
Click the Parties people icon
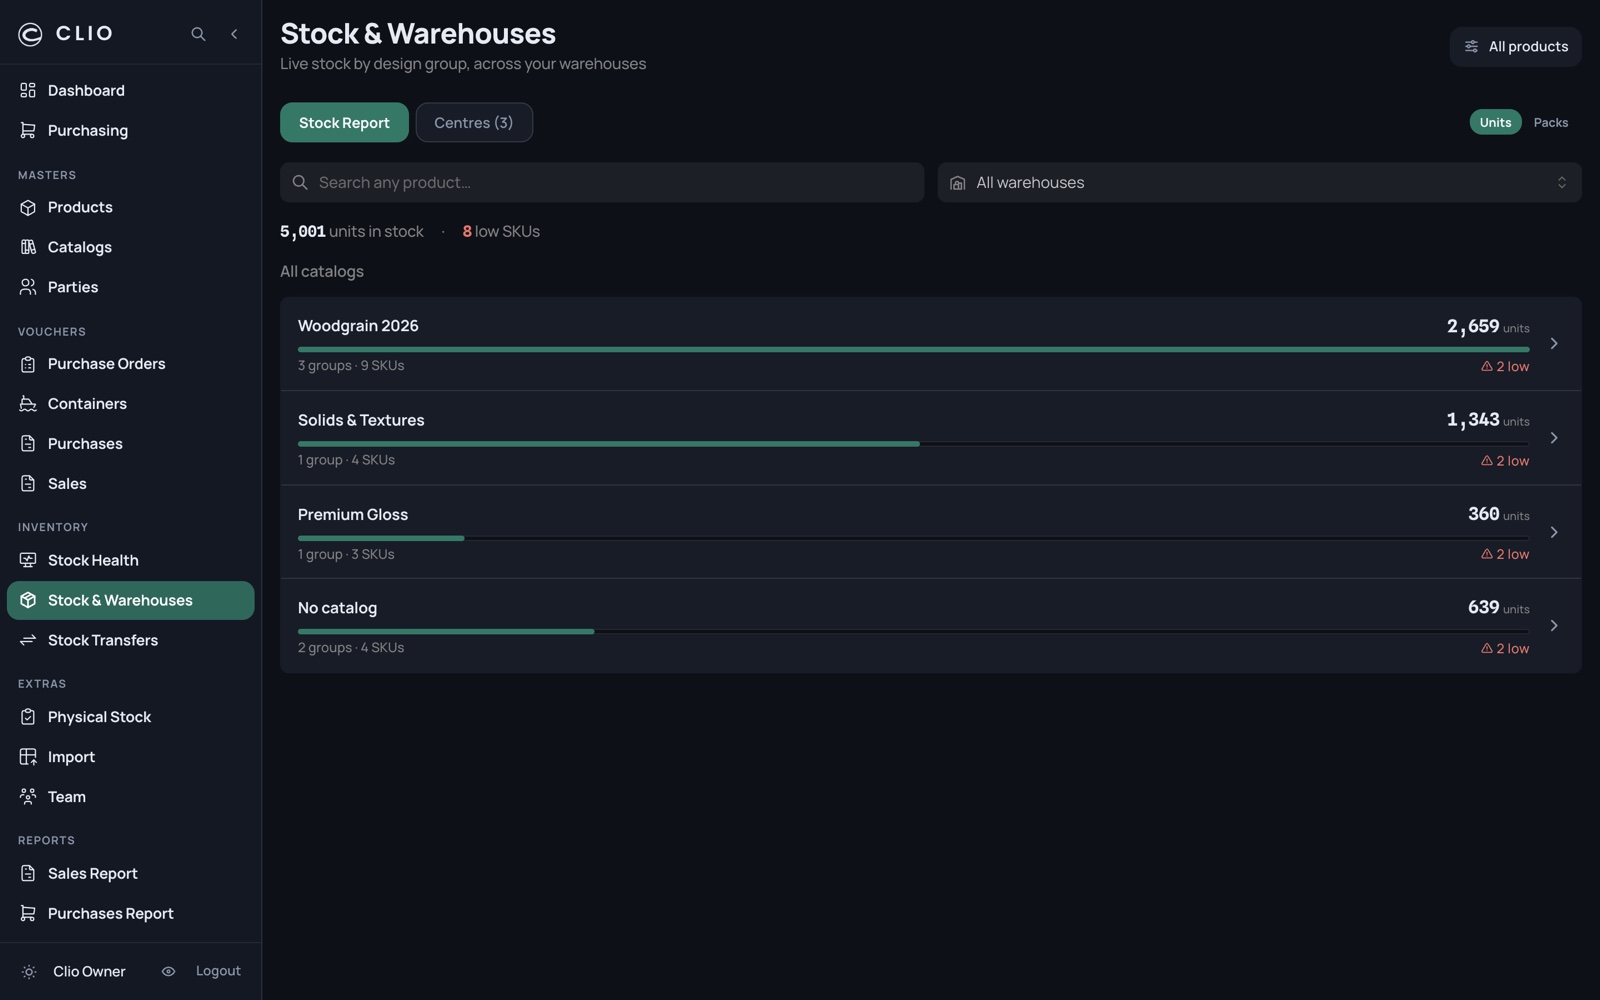(x=28, y=287)
